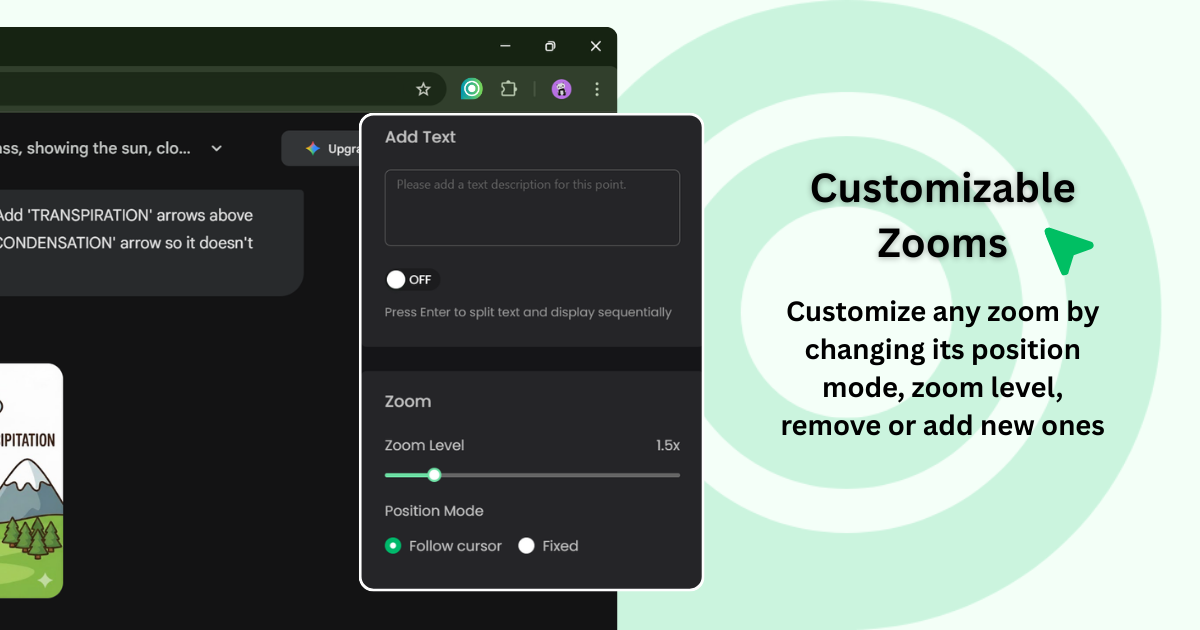1200x630 pixels.
Task: Switch the OFF toggle to on
Action: coord(410,280)
